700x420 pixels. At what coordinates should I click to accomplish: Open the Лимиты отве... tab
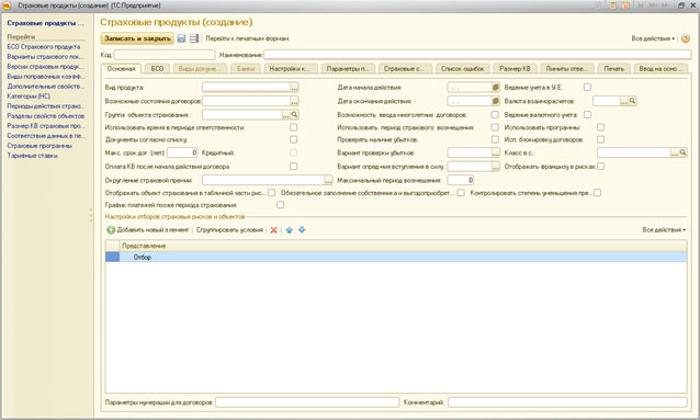[567, 69]
